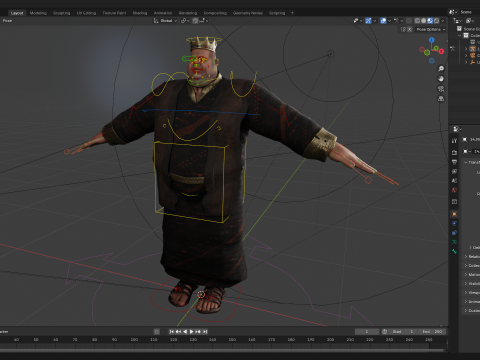Switch to wireframe viewport shading
This screenshot has width=480, height=360.
point(417,21)
